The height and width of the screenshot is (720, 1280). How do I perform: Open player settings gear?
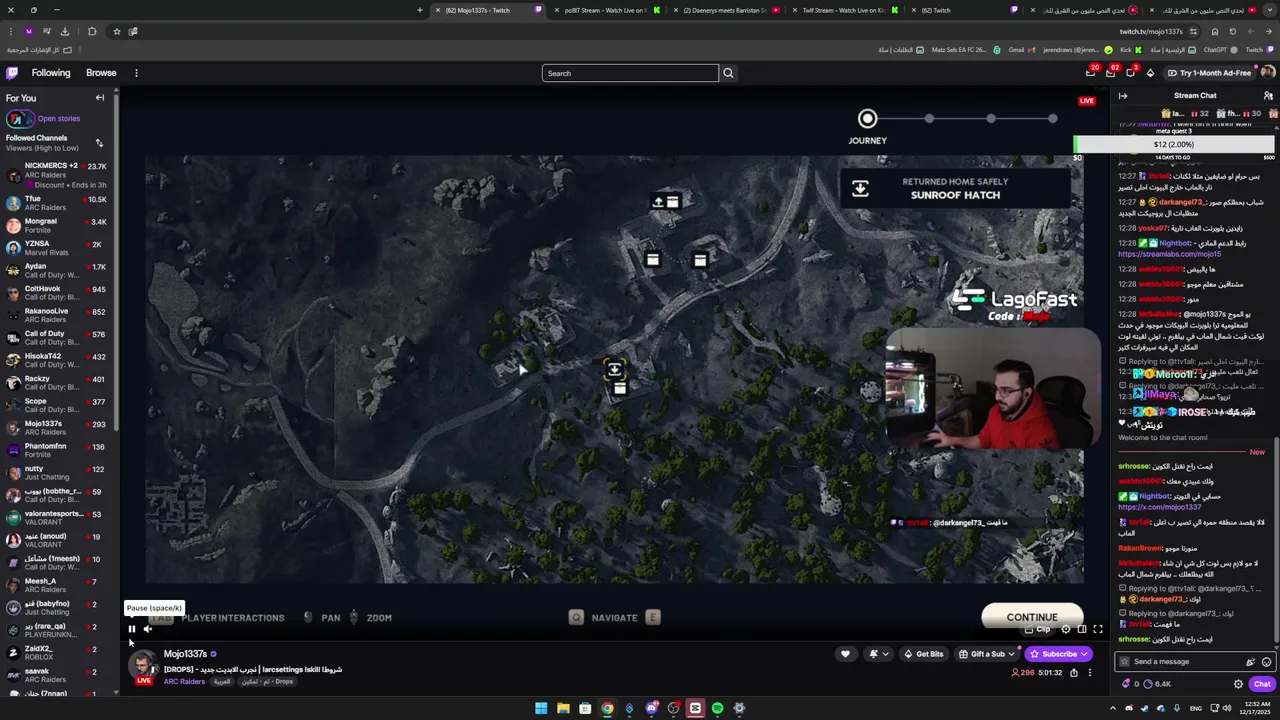pos(1065,629)
